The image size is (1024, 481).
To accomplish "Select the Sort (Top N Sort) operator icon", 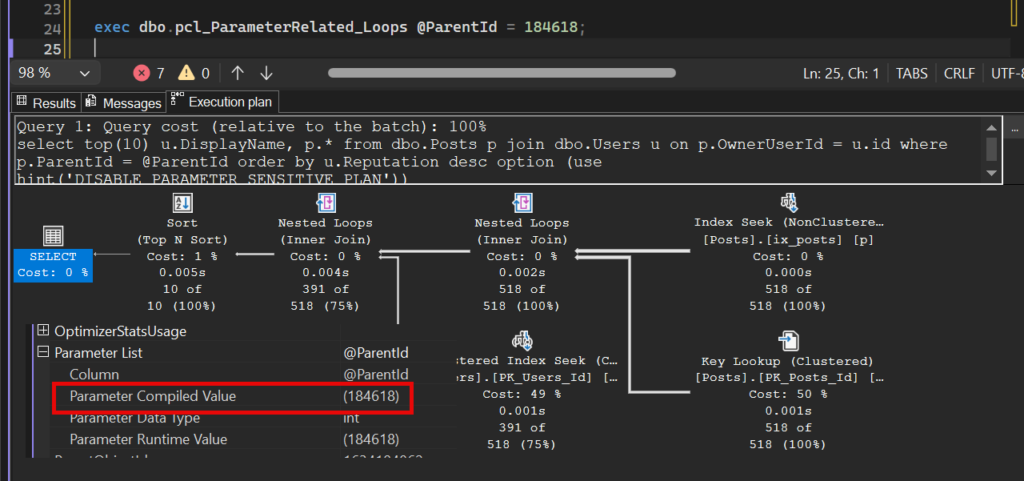I will [182, 203].
